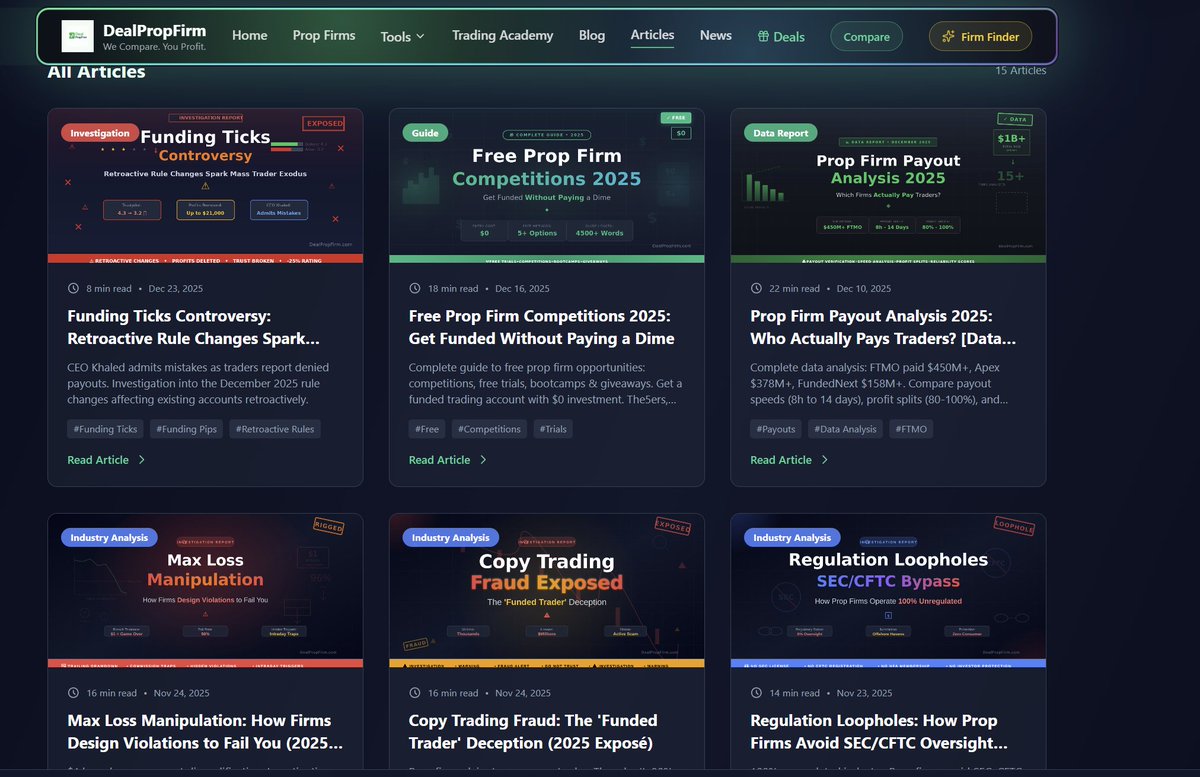Click the Firm Finder button
The width and height of the screenshot is (1200, 777).
tap(980, 37)
